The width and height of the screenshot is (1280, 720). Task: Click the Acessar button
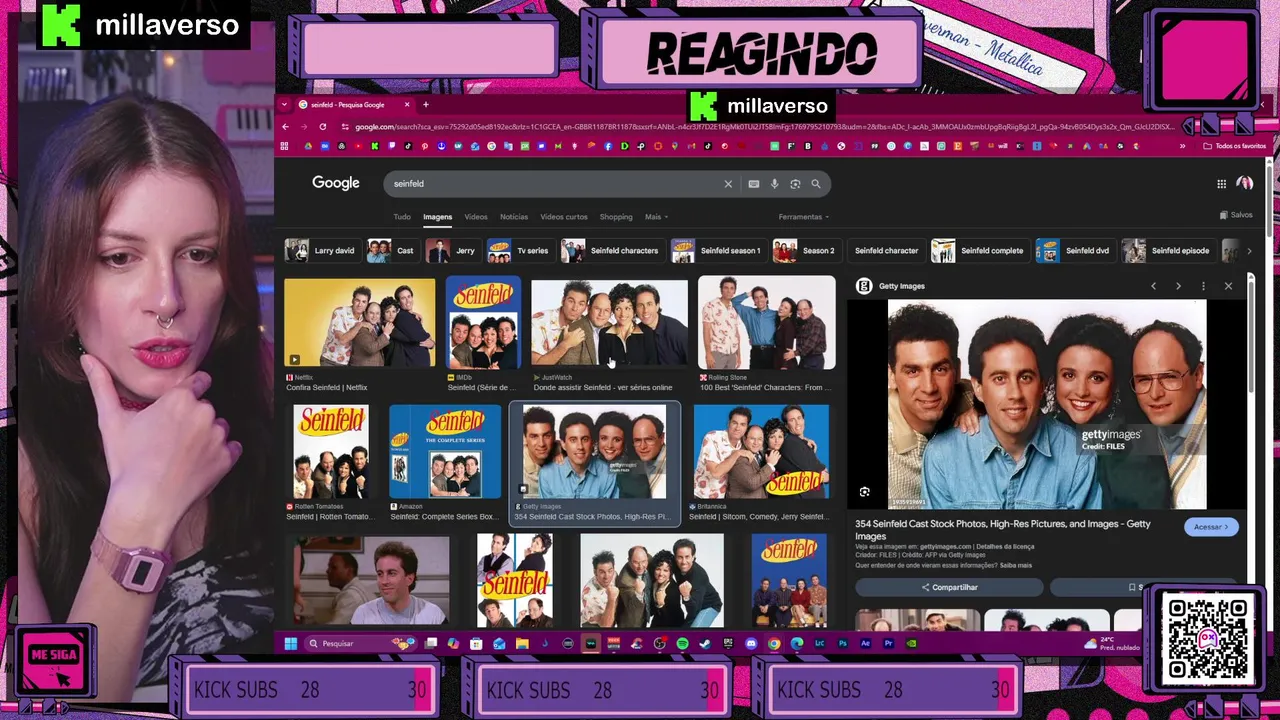tap(1211, 527)
